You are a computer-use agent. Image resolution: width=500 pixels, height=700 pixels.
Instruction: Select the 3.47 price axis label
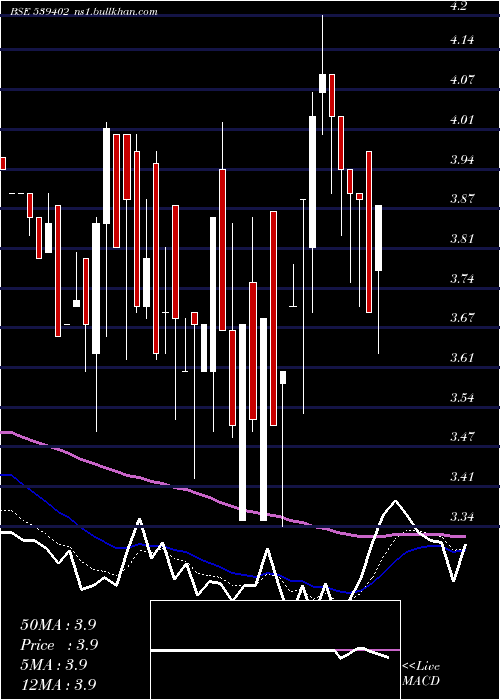[462, 437]
